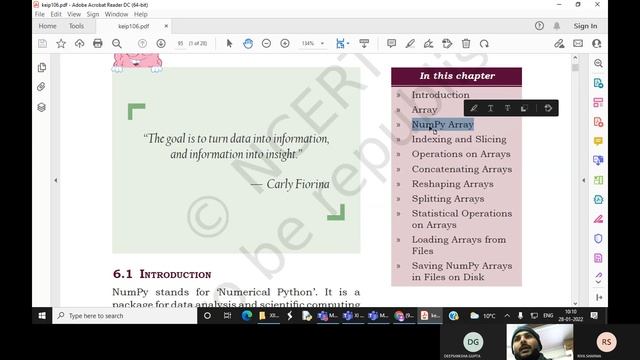Choose the selection arrow tool
Screen dimensions: 640x360
(x=229, y=43)
